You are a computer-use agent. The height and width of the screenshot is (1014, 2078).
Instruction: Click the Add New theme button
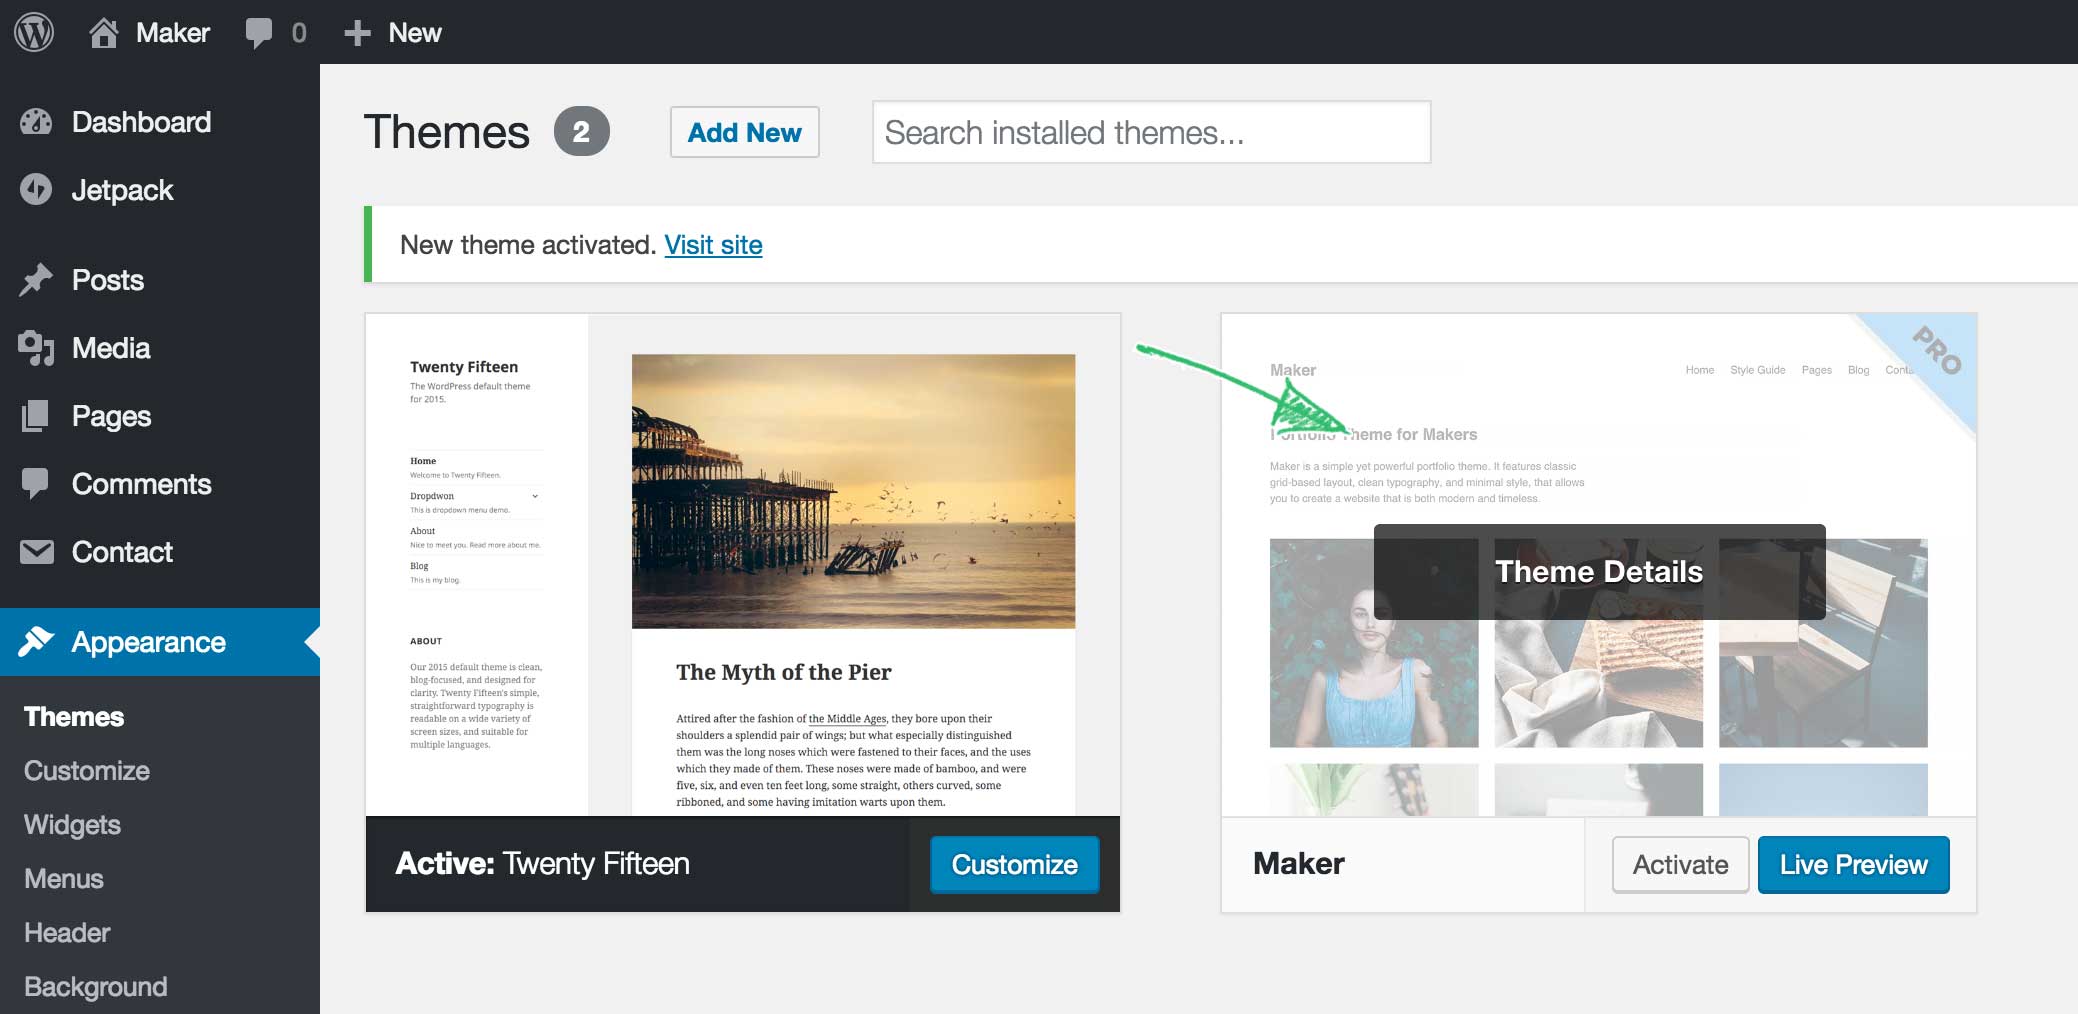(745, 132)
